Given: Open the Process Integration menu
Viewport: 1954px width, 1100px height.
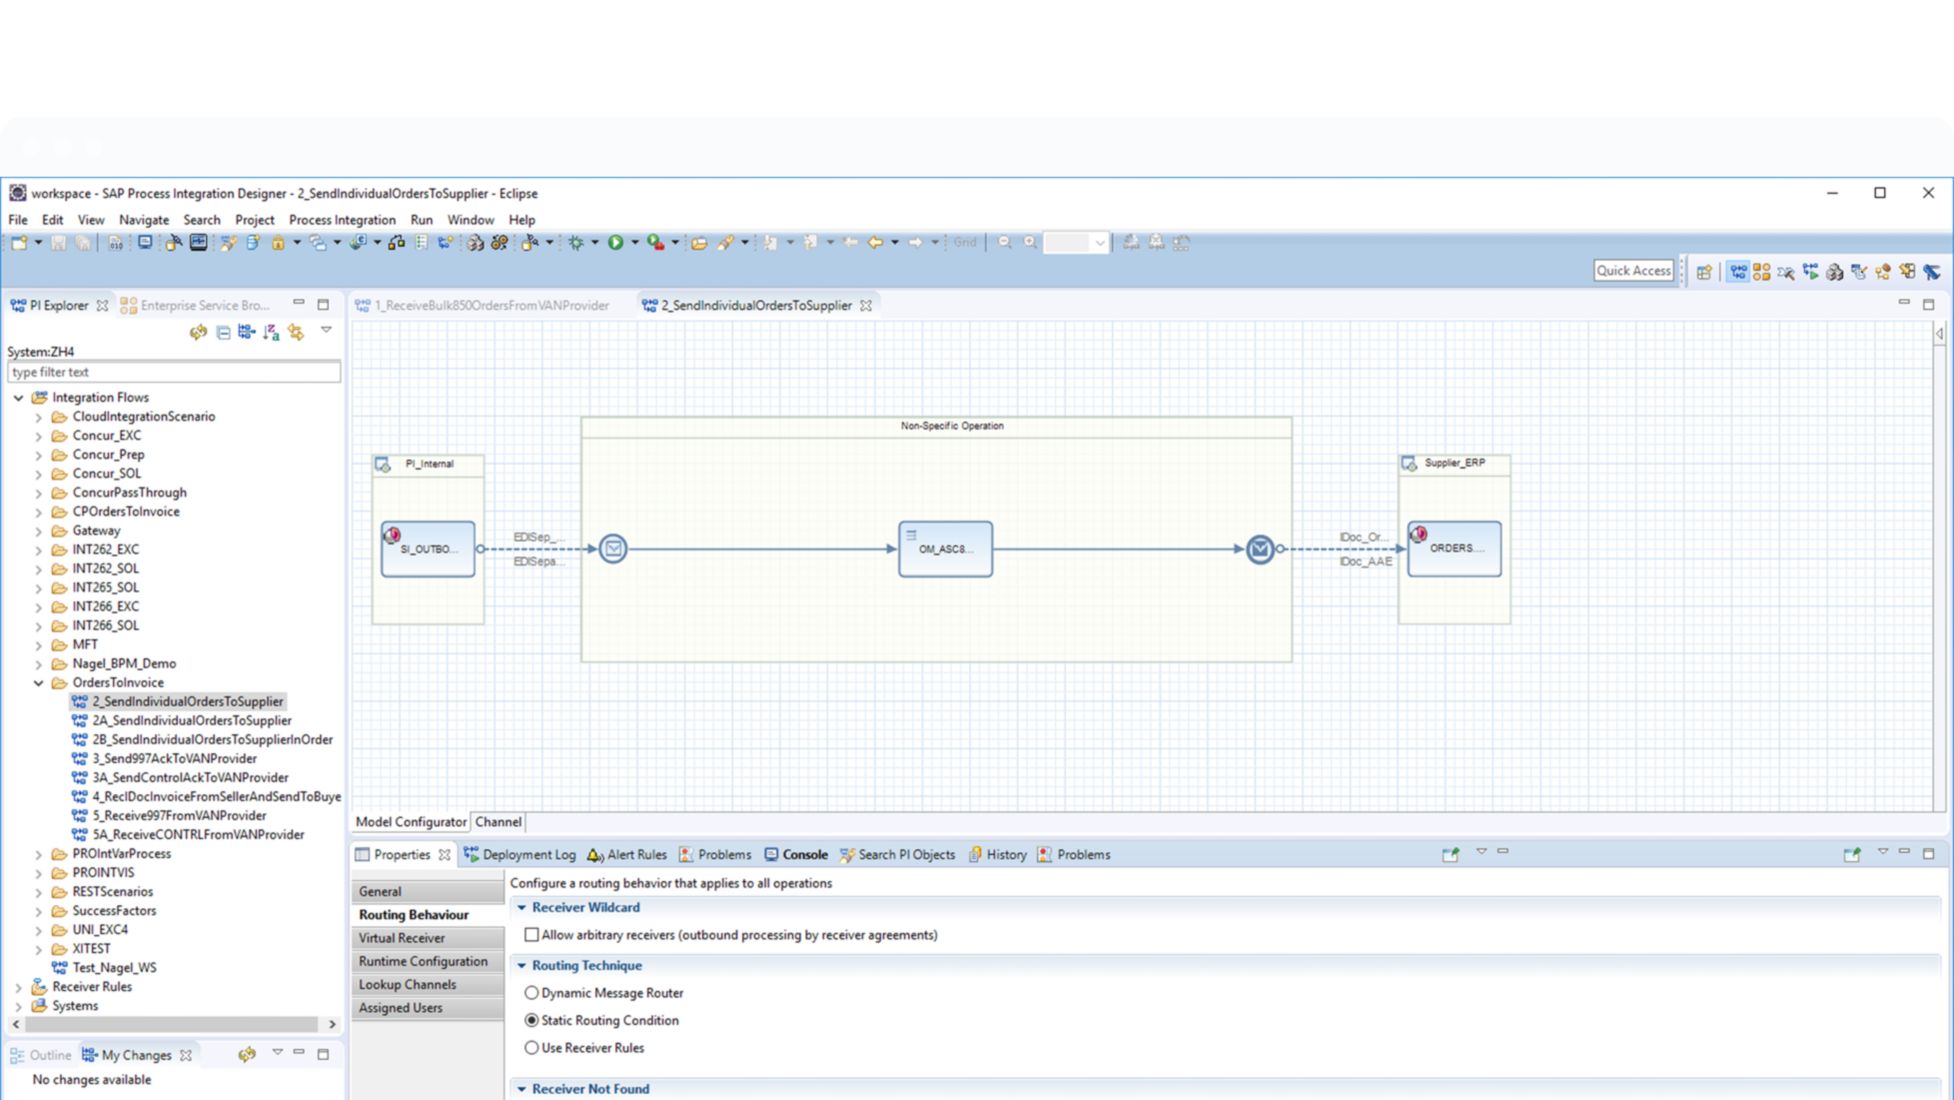Looking at the screenshot, I should [x=342, y=220].
